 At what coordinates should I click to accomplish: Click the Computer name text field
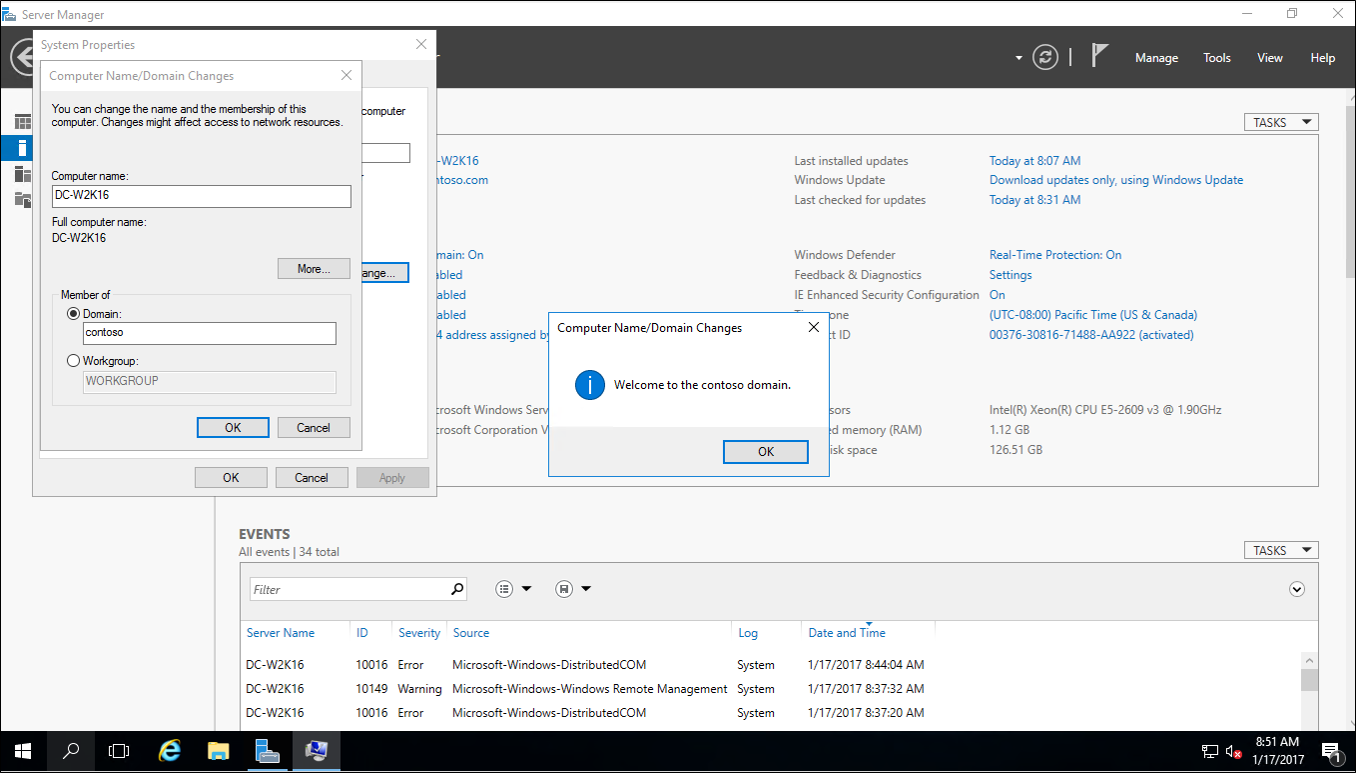(x=201, y=196)
